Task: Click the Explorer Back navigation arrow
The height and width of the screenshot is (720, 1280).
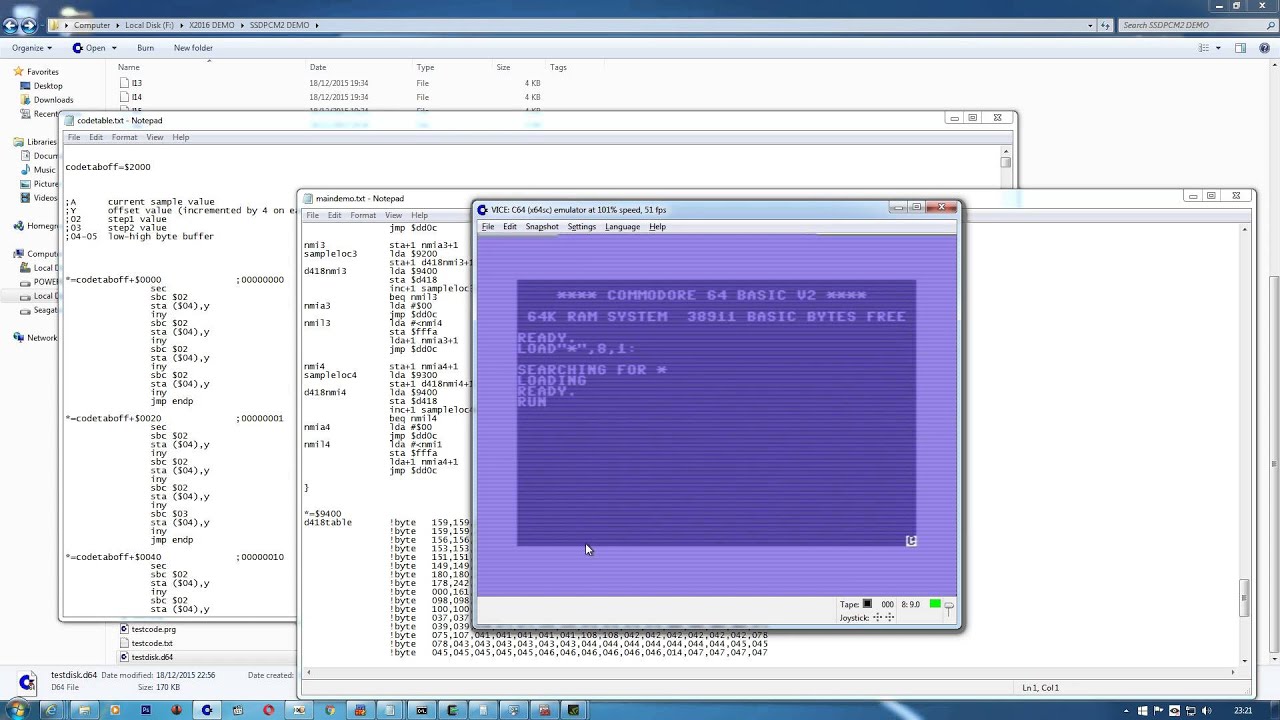Action: coord(12,25)
